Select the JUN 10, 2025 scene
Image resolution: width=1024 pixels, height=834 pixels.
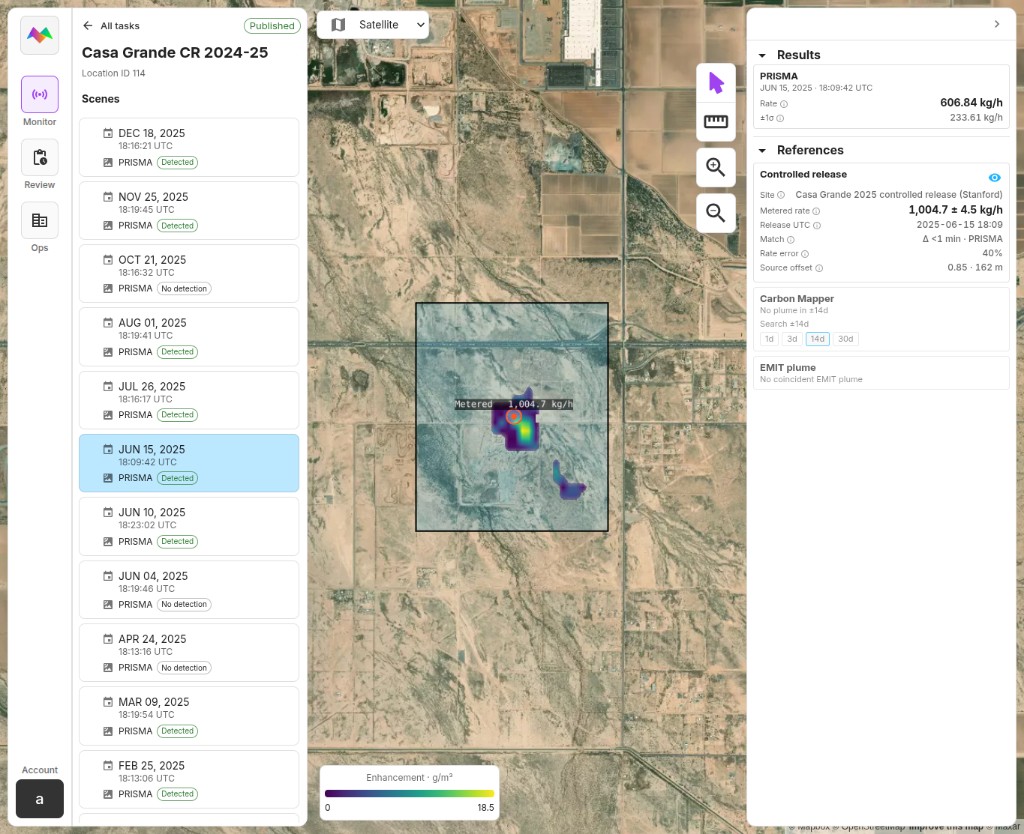click(x=189, y=526)
